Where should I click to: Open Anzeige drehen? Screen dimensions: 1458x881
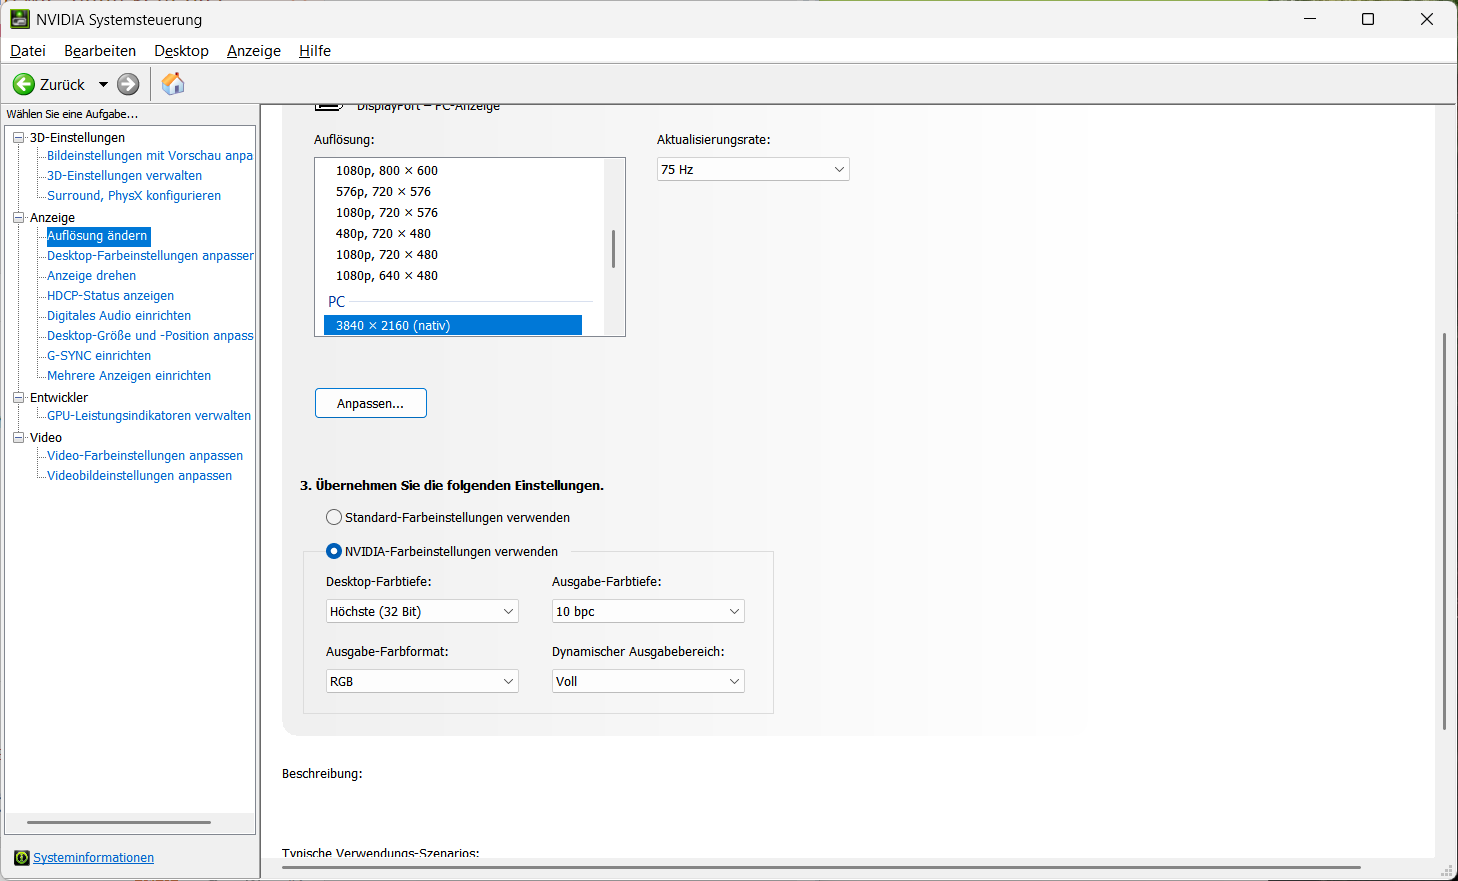point(91,276)
